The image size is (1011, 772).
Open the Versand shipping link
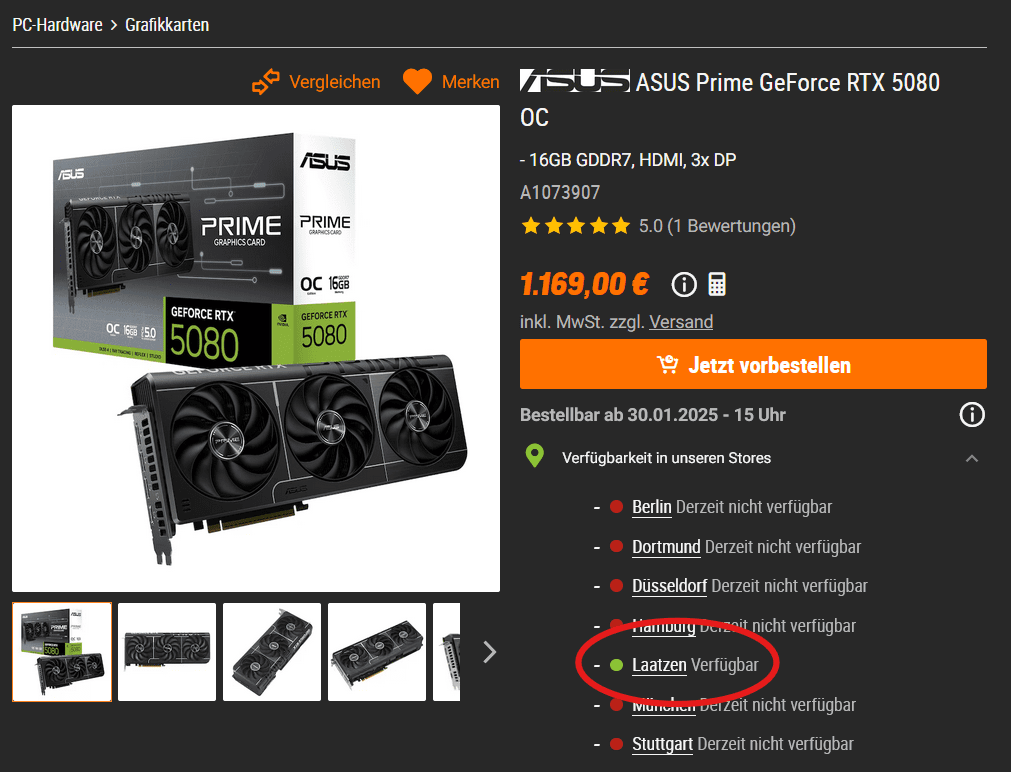click(681, 322)
